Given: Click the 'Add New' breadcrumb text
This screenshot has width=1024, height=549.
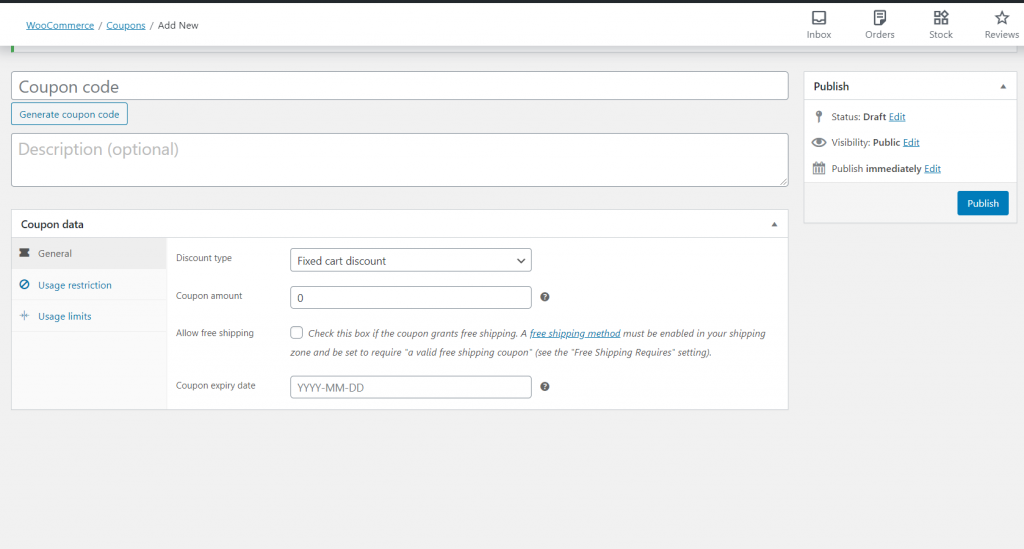Looking at the screenshot, I should (178, 25).
